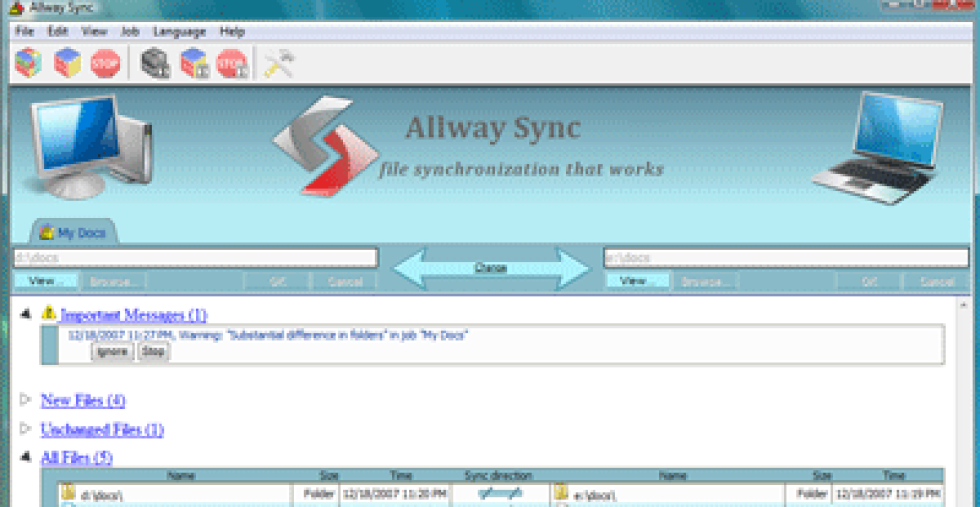Image resolution: width=980 pixels, height=507 pixels.
Task: Open Options via hammer and wrench icon
Action: coord(278,63)
